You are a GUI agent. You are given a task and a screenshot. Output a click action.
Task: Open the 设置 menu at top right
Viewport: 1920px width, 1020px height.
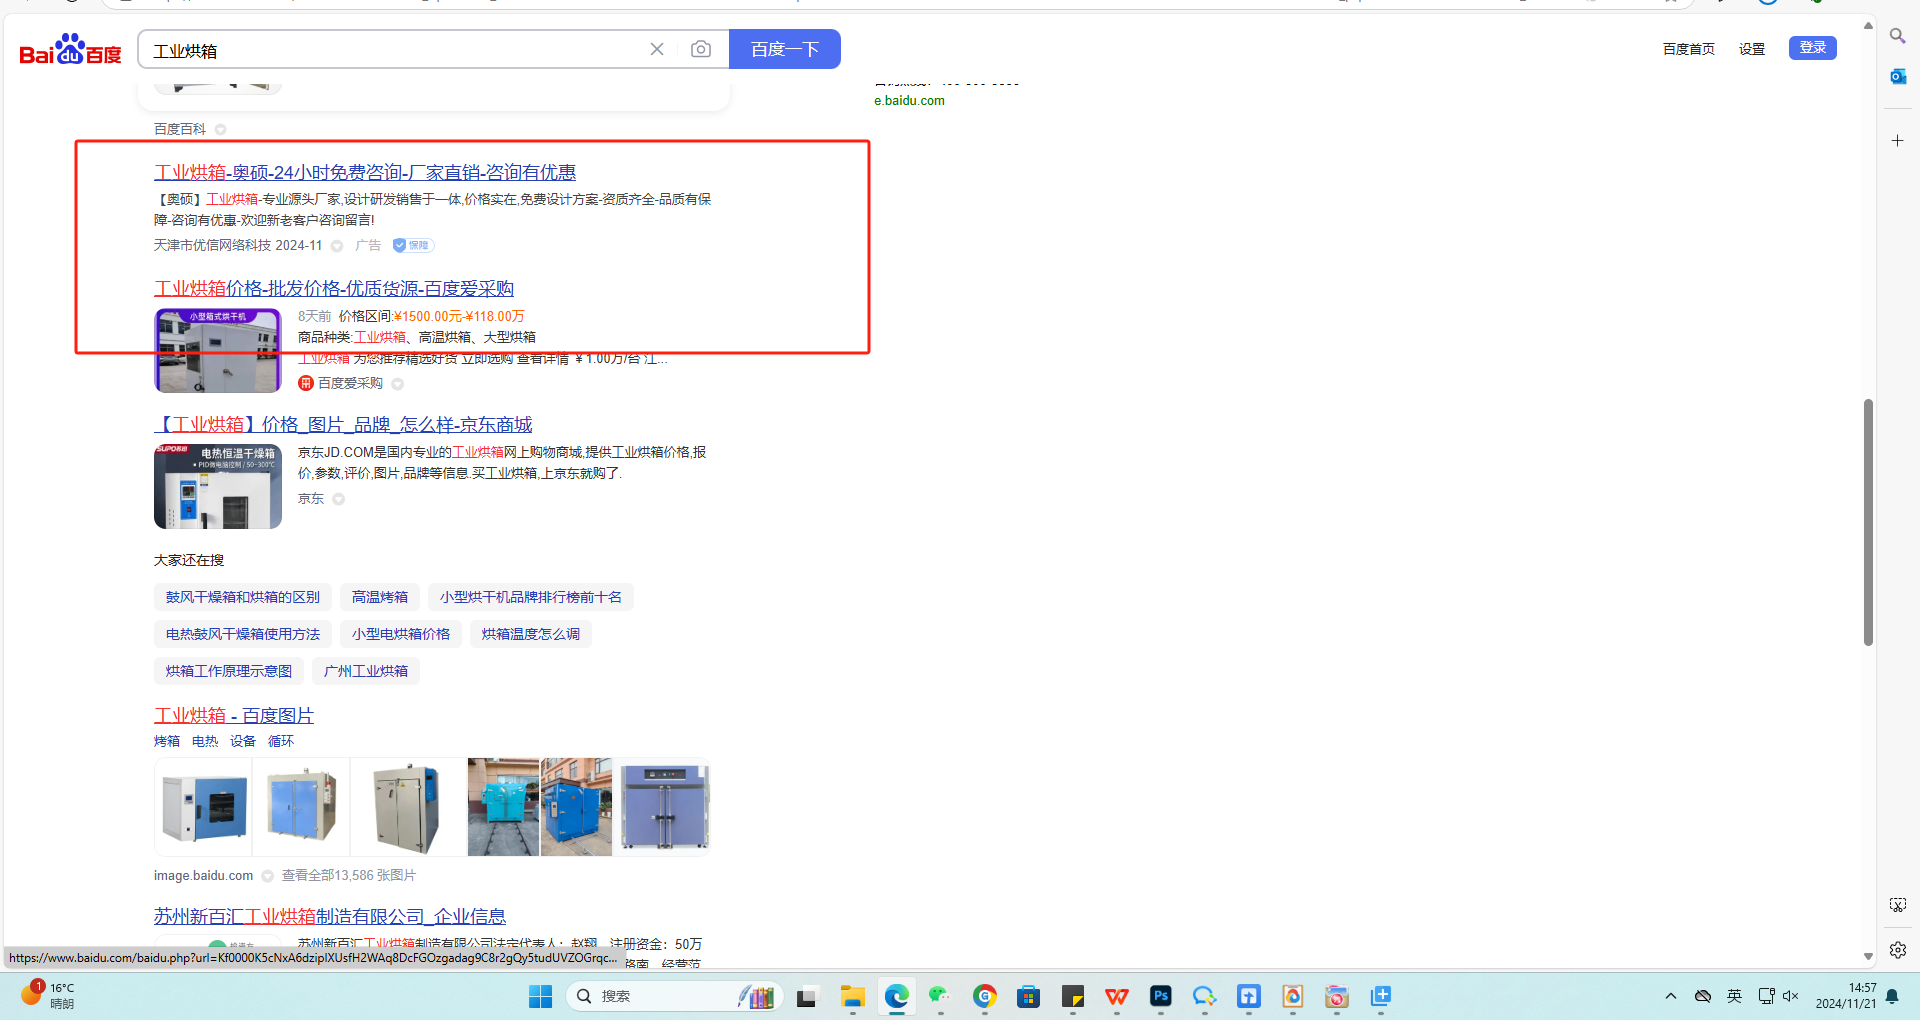(1751, 49)
